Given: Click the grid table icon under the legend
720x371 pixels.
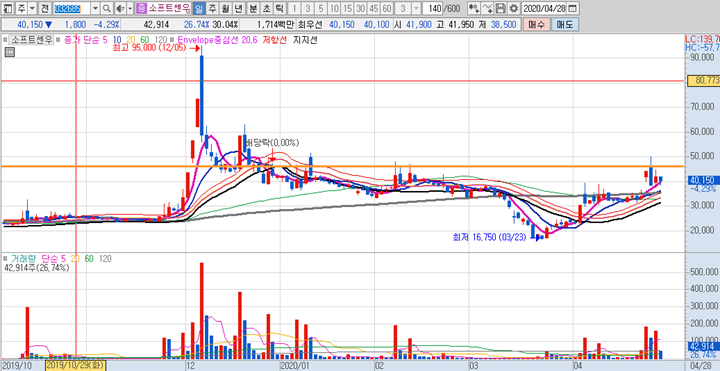Looking at the screenshot, I should coord(9,52).
